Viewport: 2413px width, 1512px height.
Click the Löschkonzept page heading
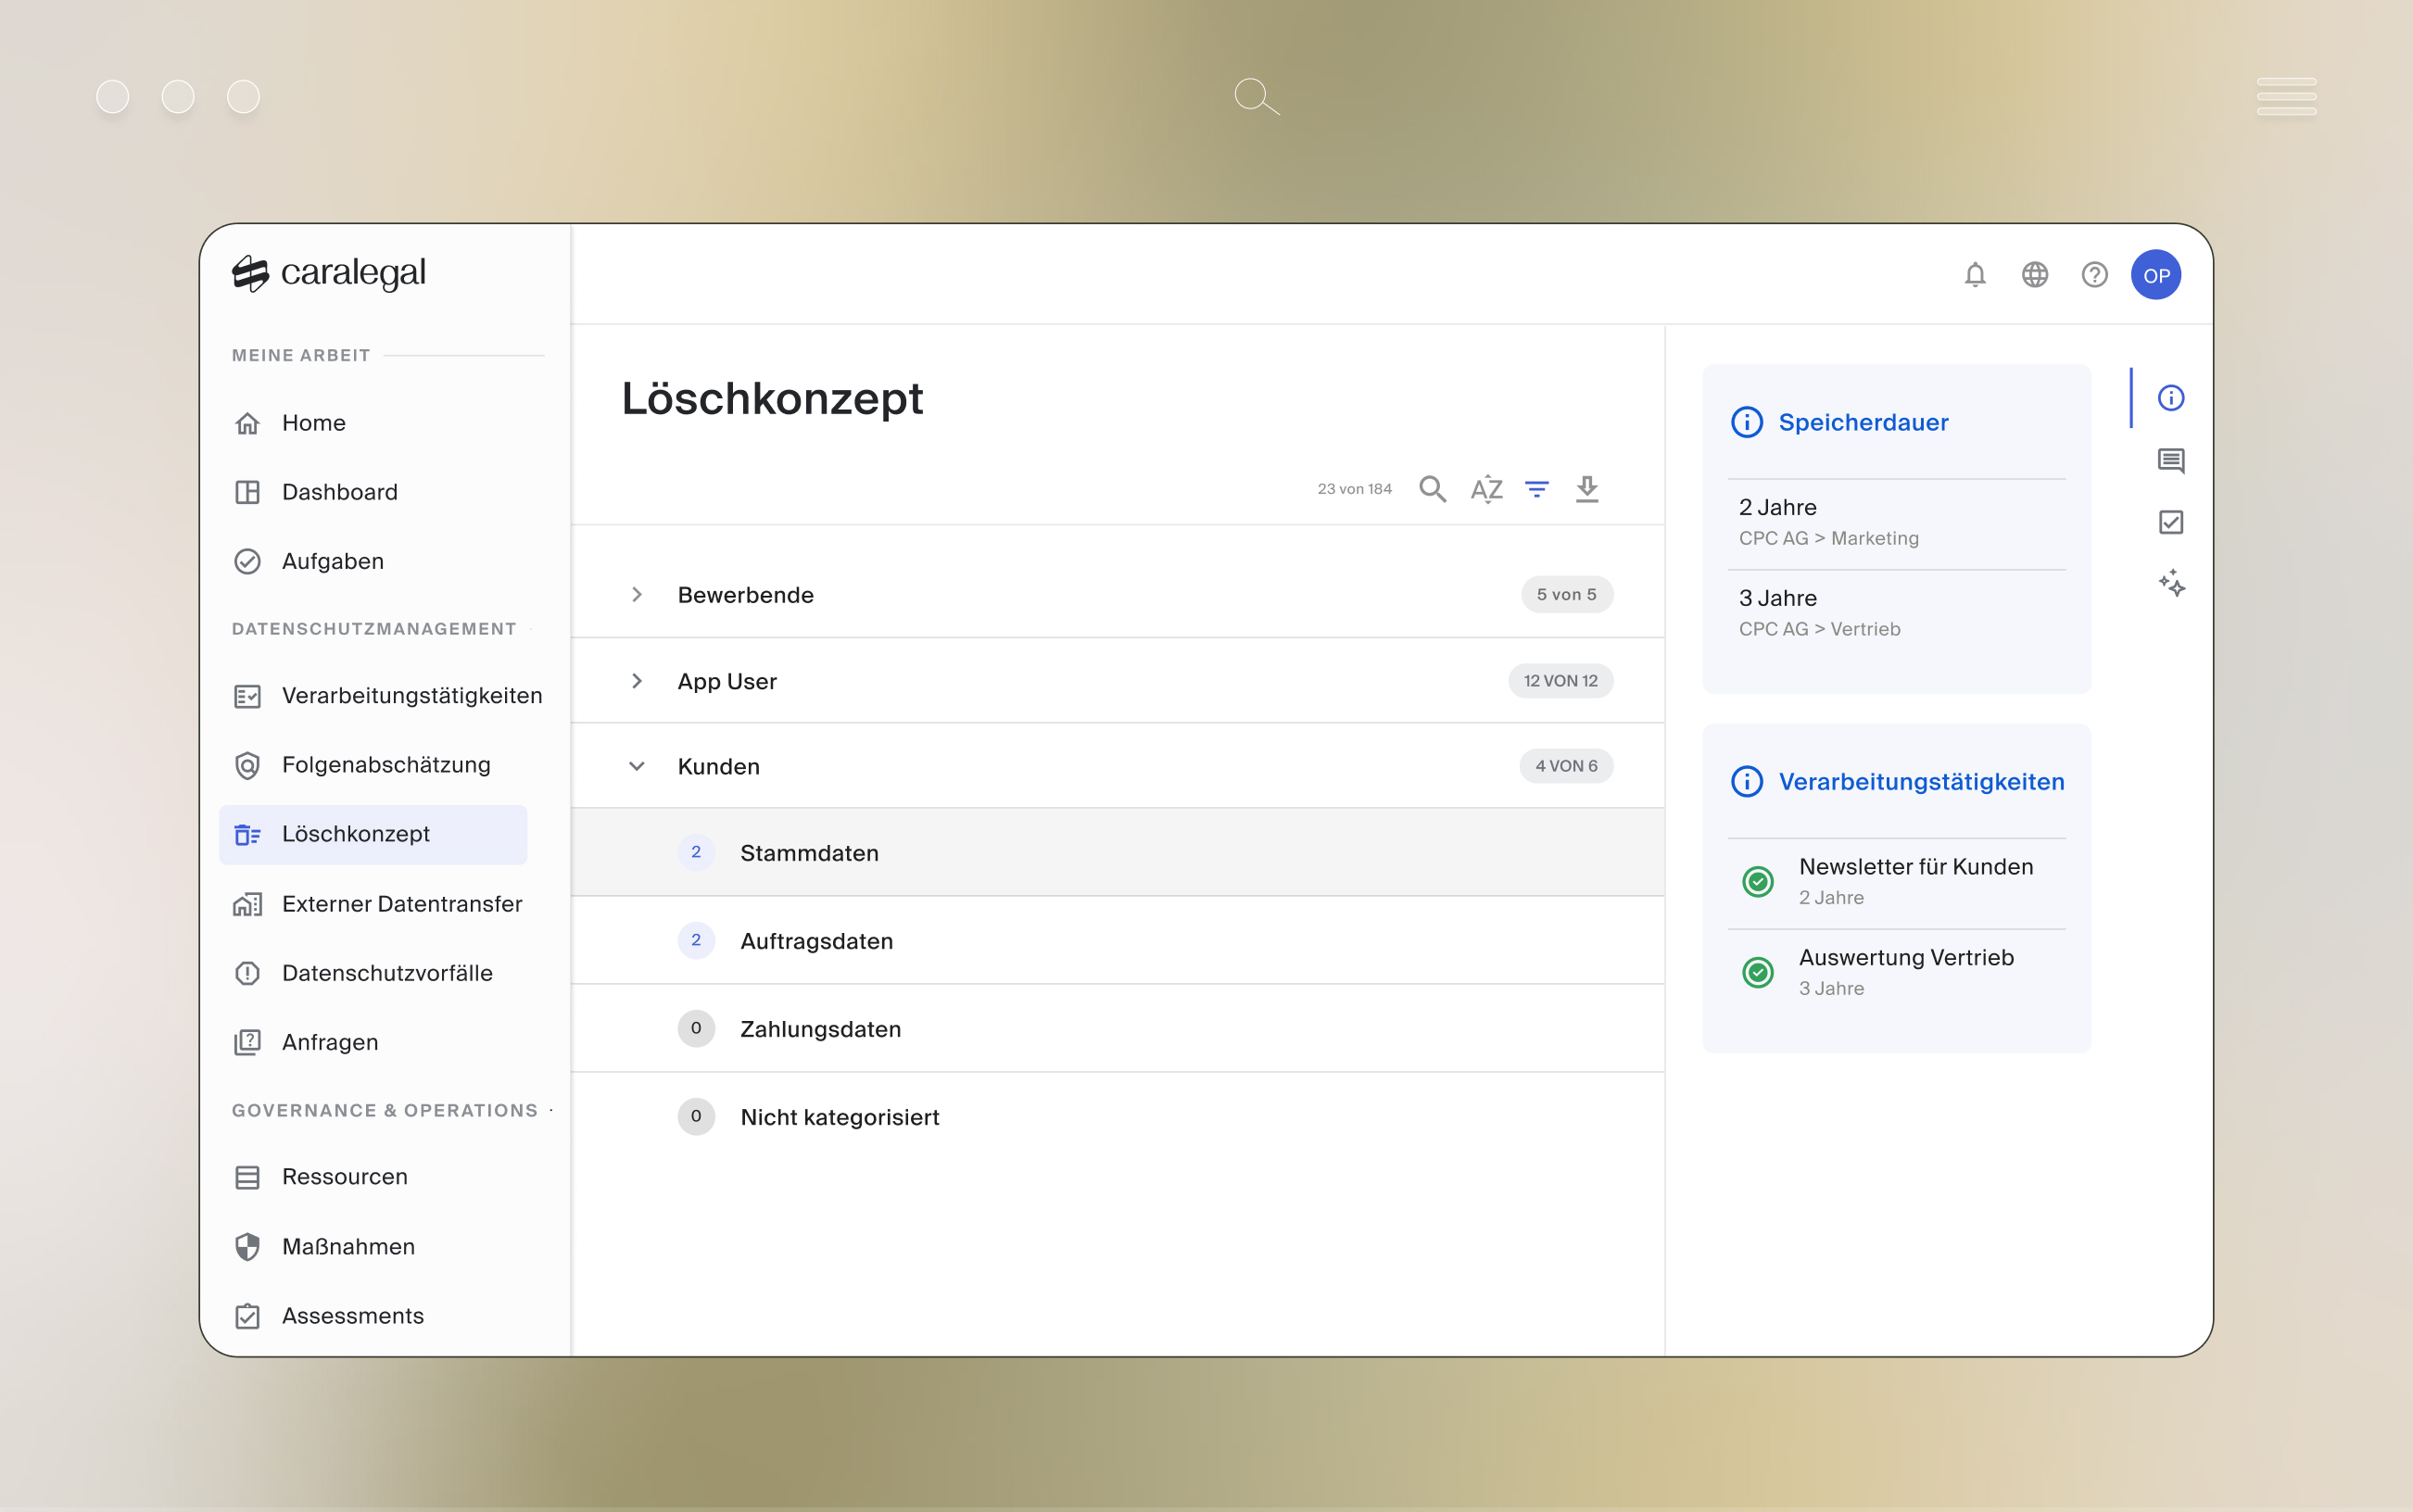(772, 398)
